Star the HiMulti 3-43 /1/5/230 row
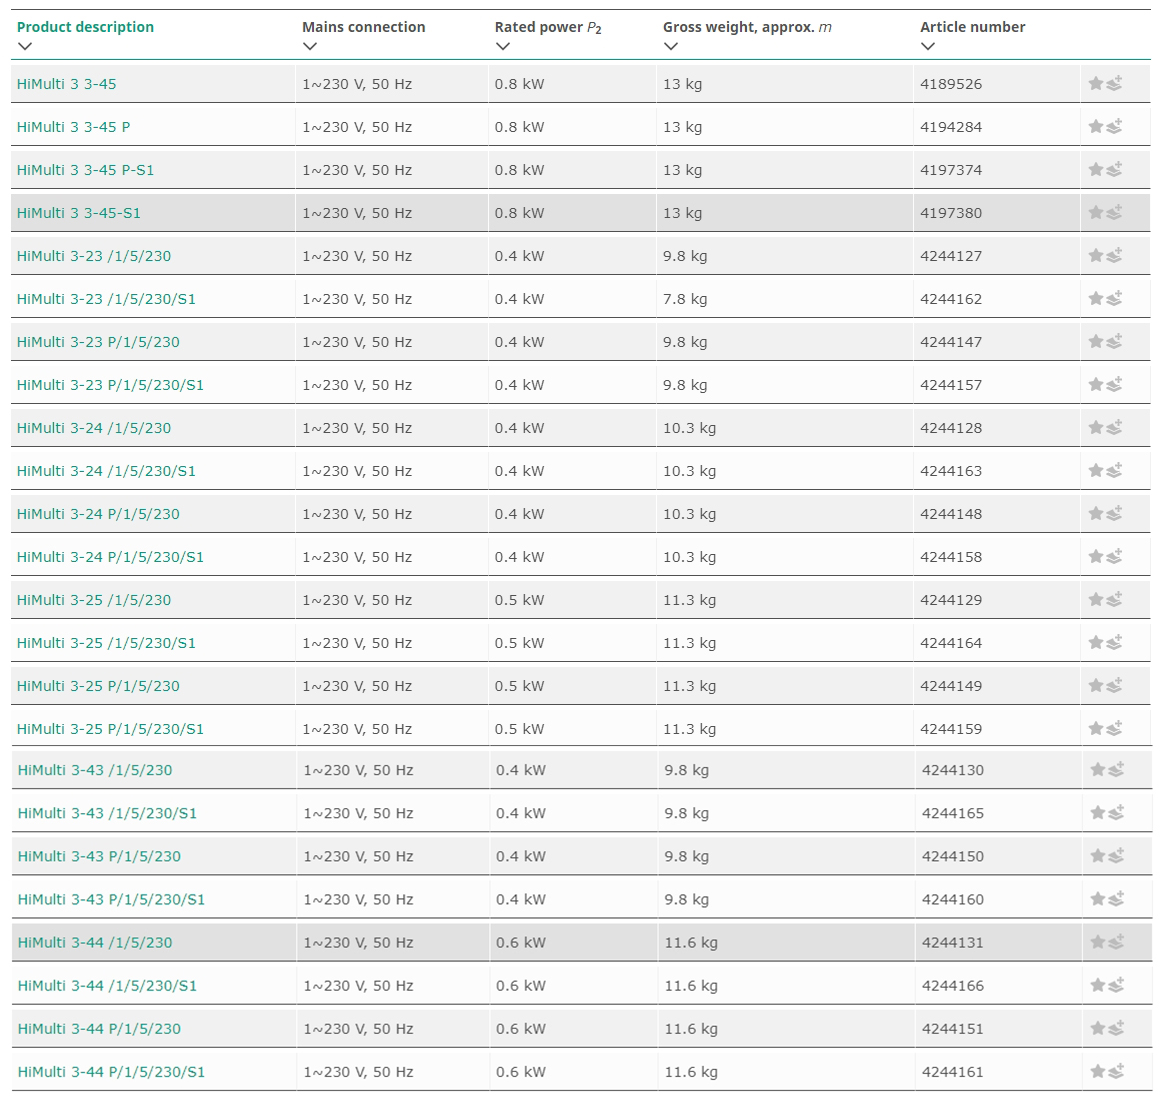The height and width of the screenshot is (1118, 1164). coord(1098,771)
